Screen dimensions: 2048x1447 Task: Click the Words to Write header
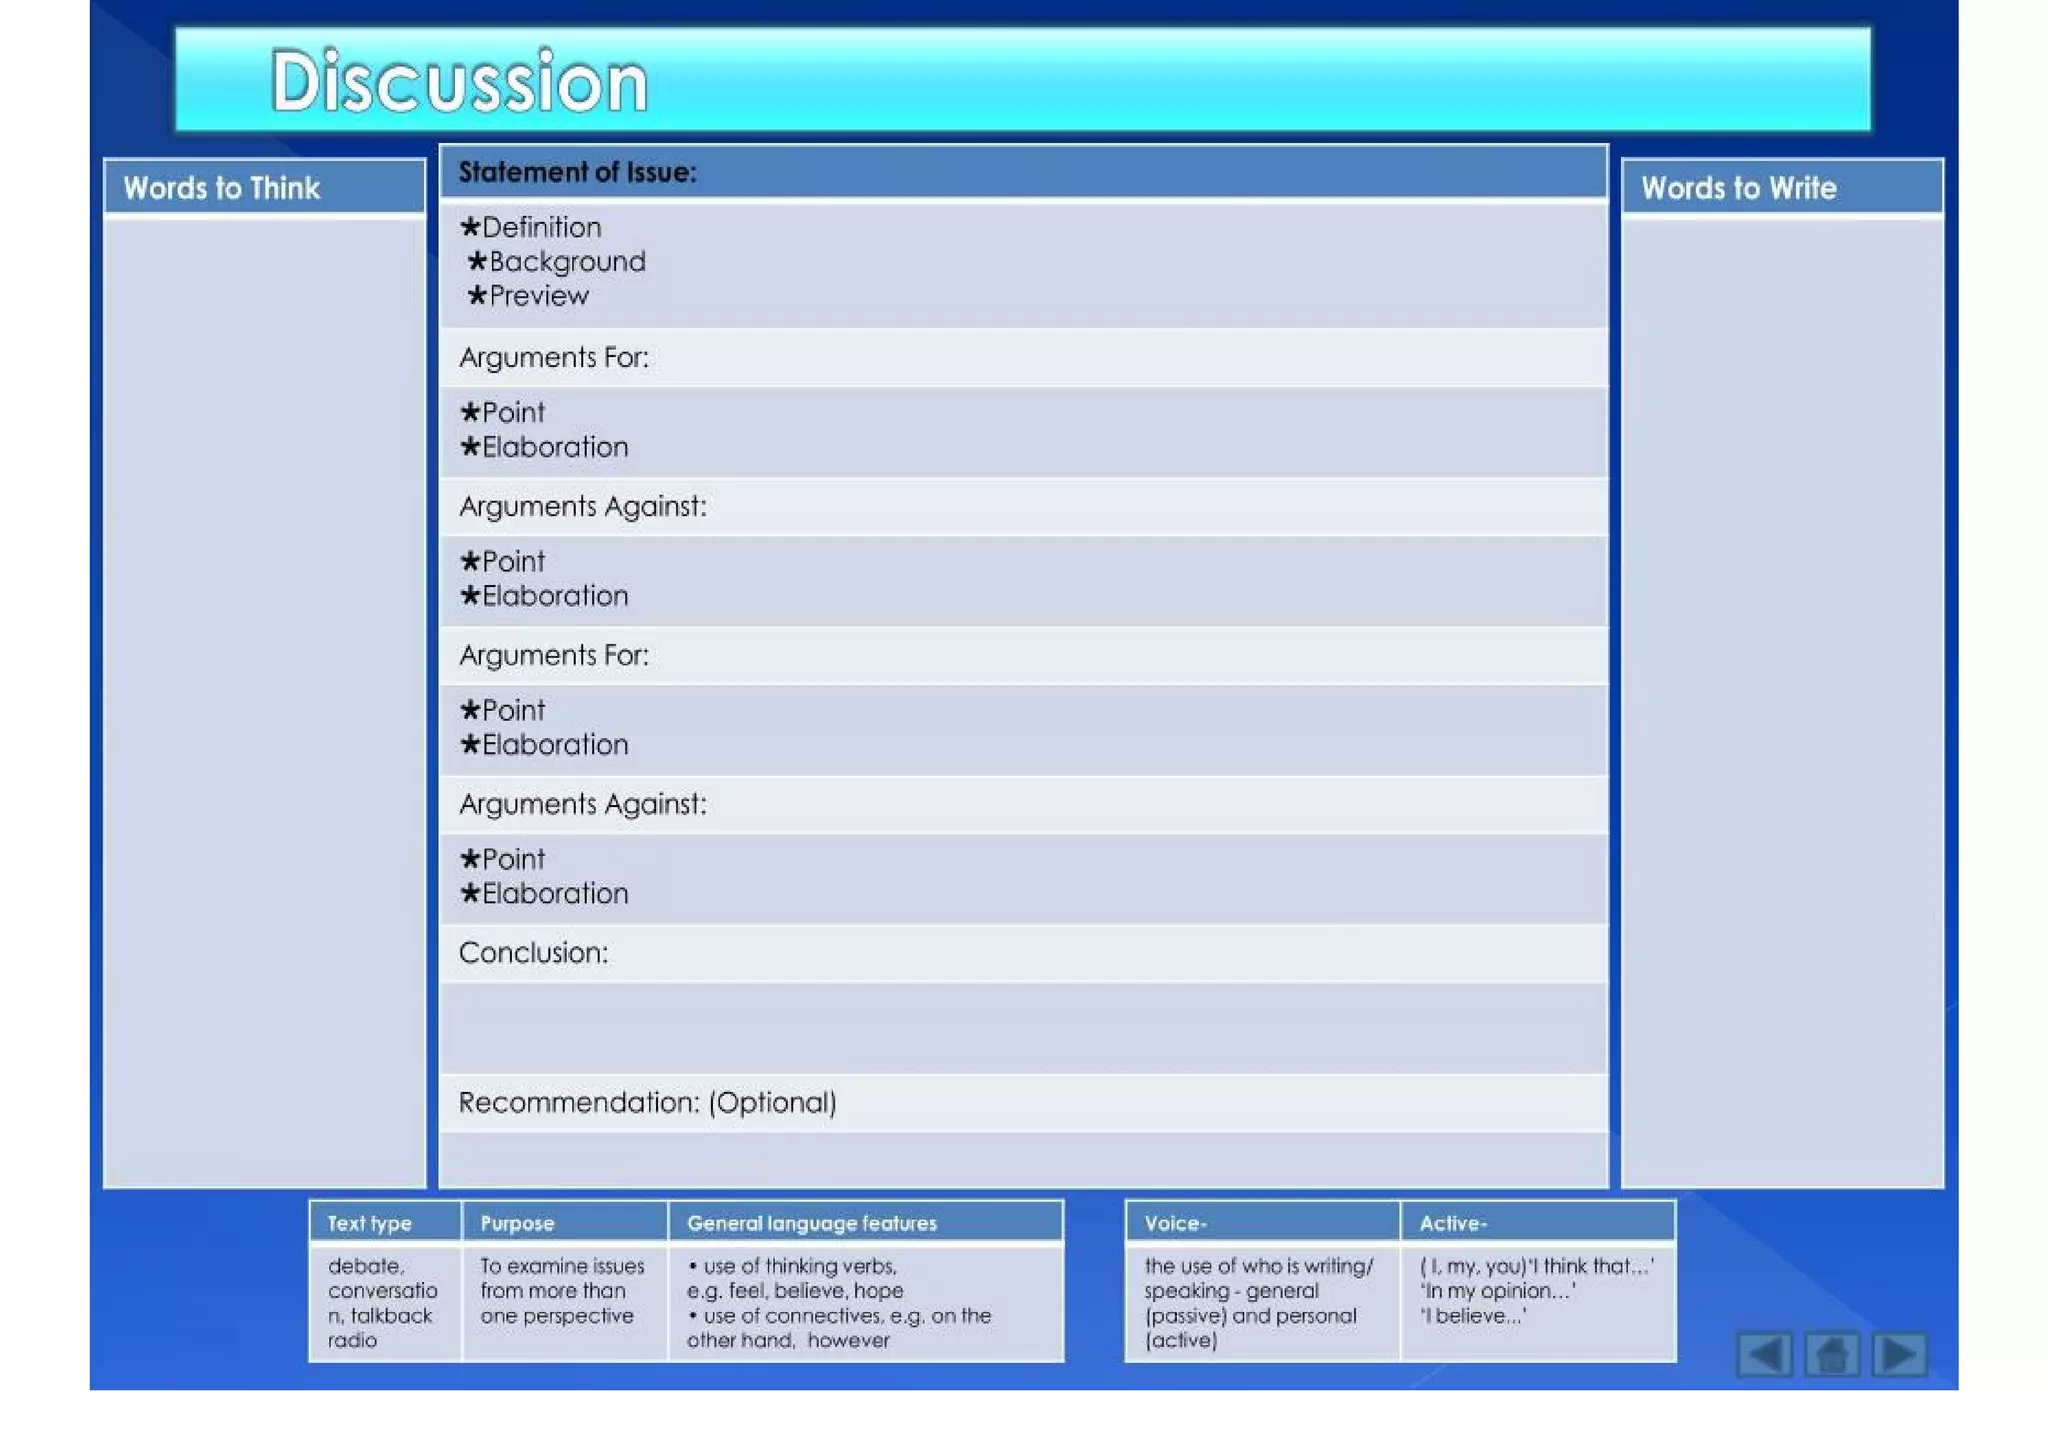pos(1782,187)
